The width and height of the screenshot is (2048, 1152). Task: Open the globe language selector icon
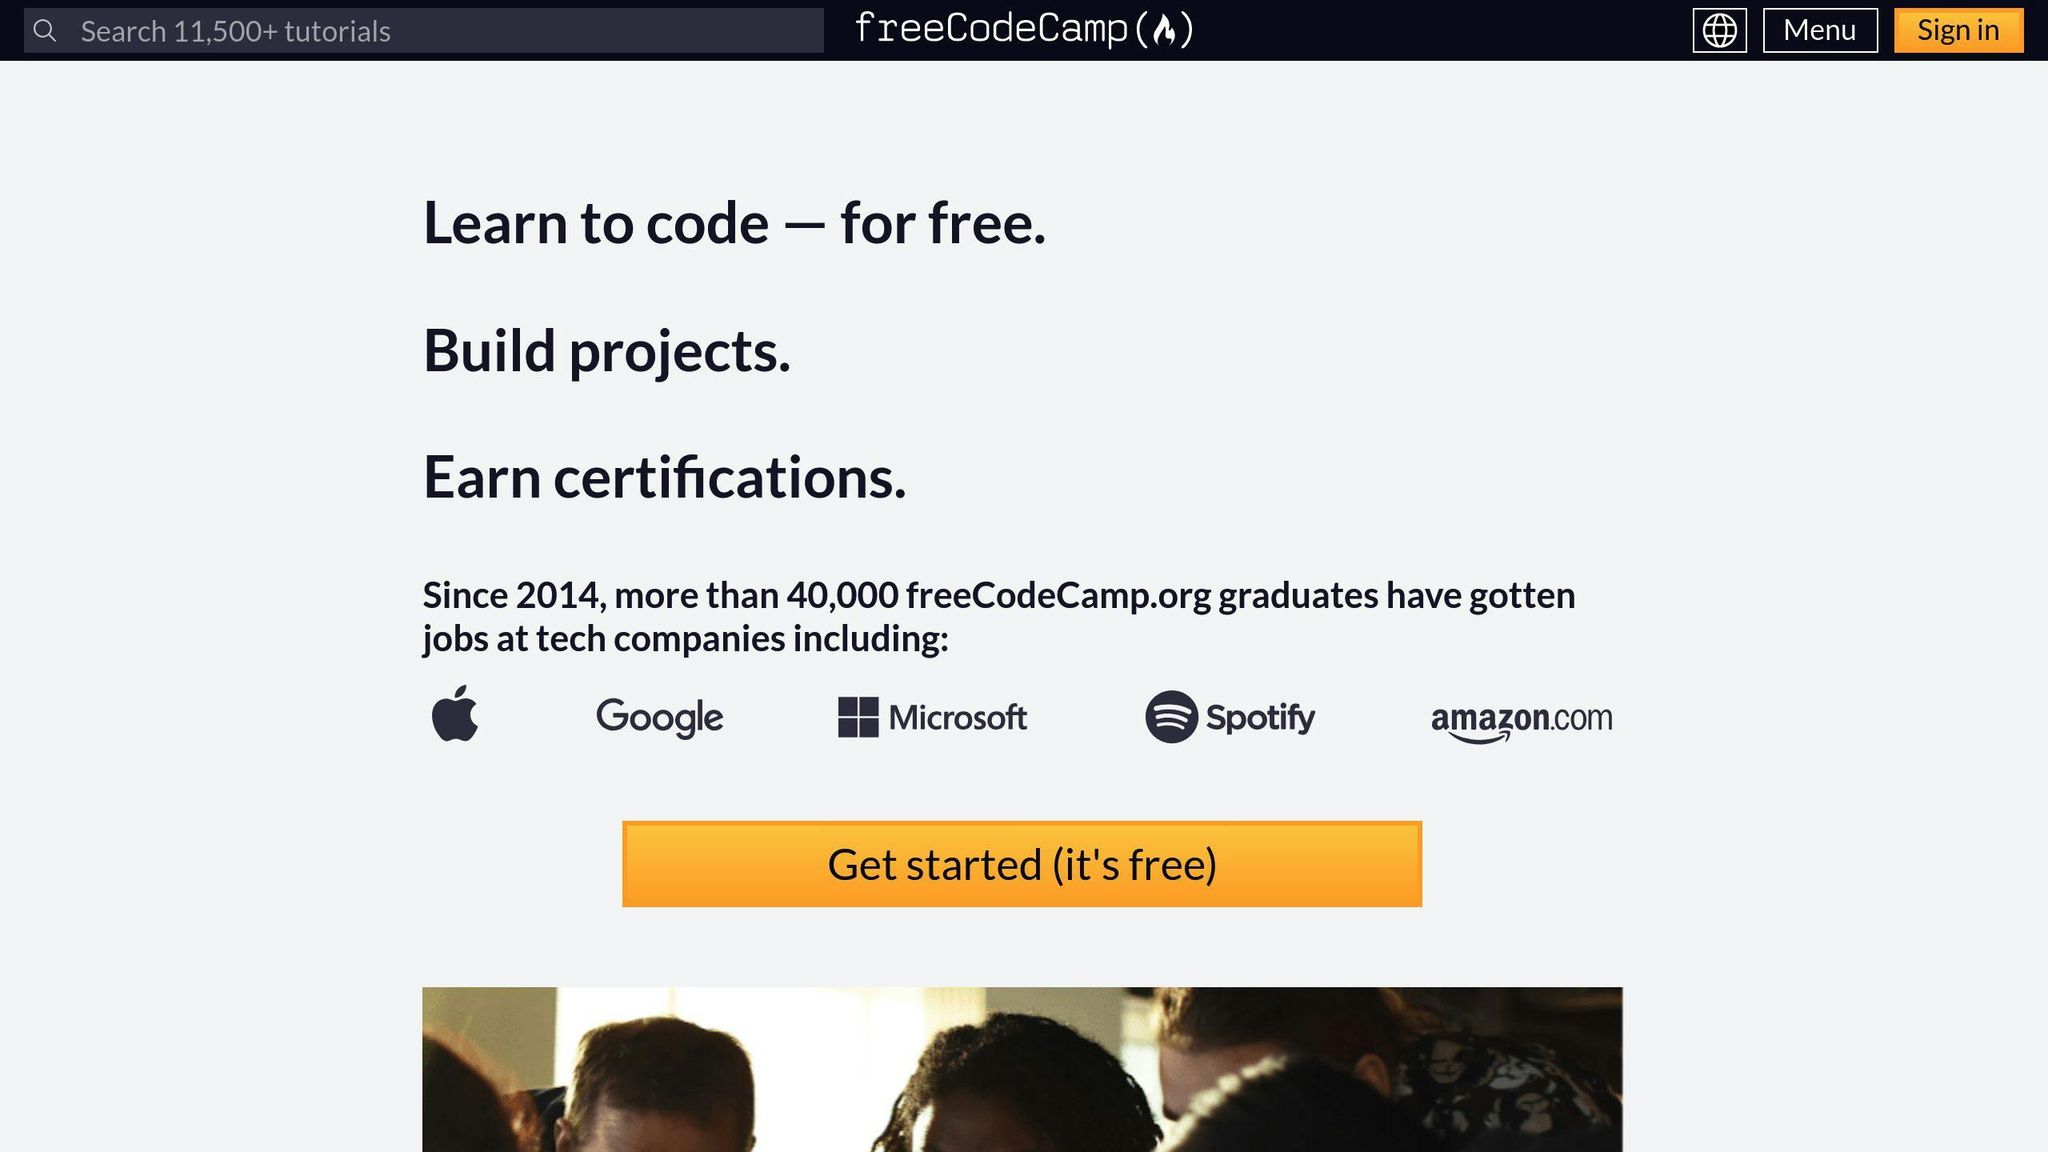point(1719,30)
